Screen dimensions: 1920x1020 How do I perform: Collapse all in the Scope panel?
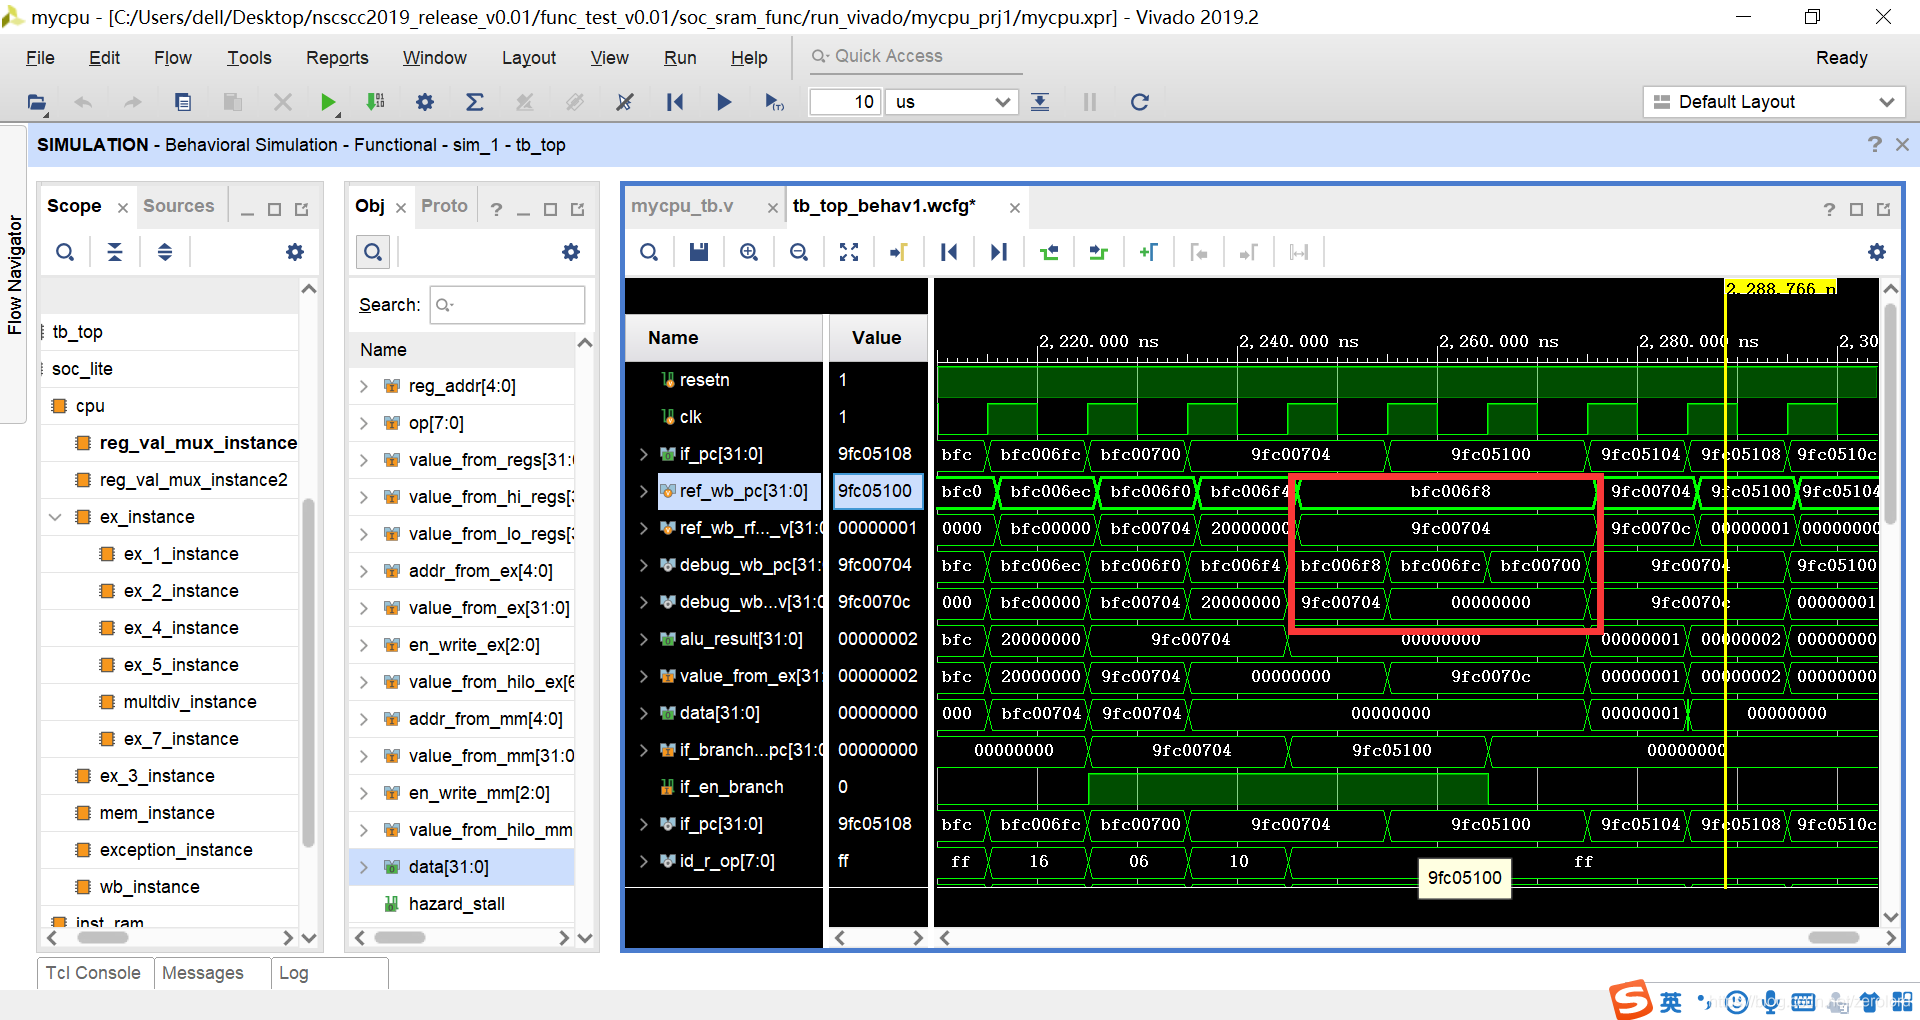click(x=115, y=252)
